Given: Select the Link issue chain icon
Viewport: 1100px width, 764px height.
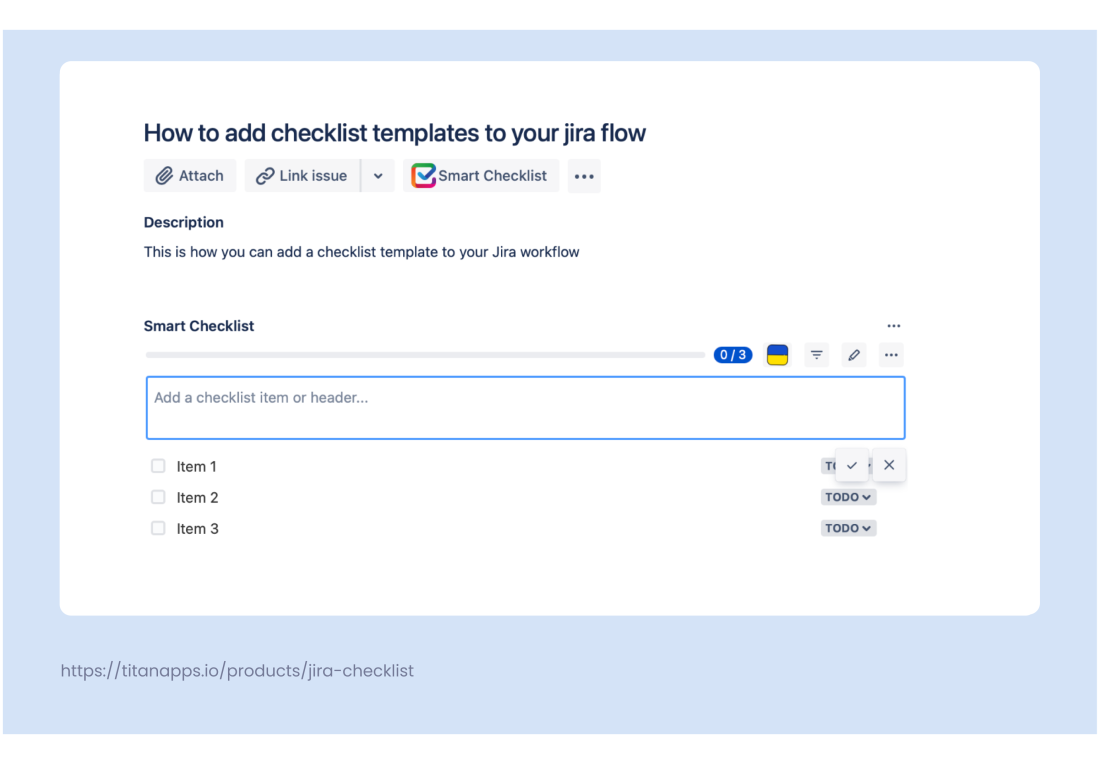Looking at the screenshot, I should point(265,175).
